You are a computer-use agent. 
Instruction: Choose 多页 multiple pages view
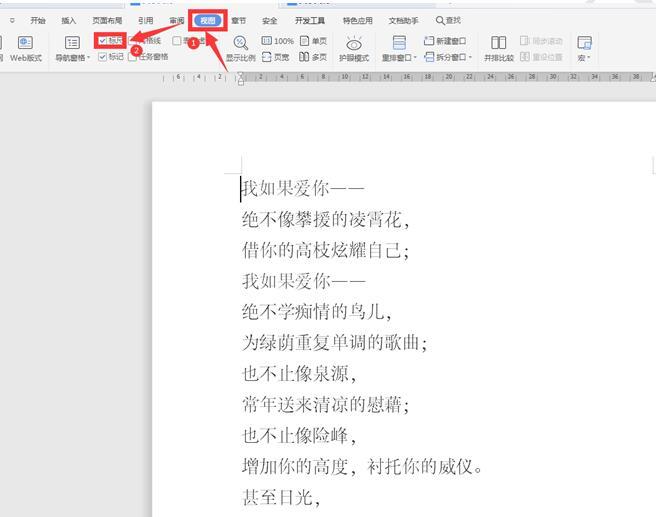[x=313, y=57]
